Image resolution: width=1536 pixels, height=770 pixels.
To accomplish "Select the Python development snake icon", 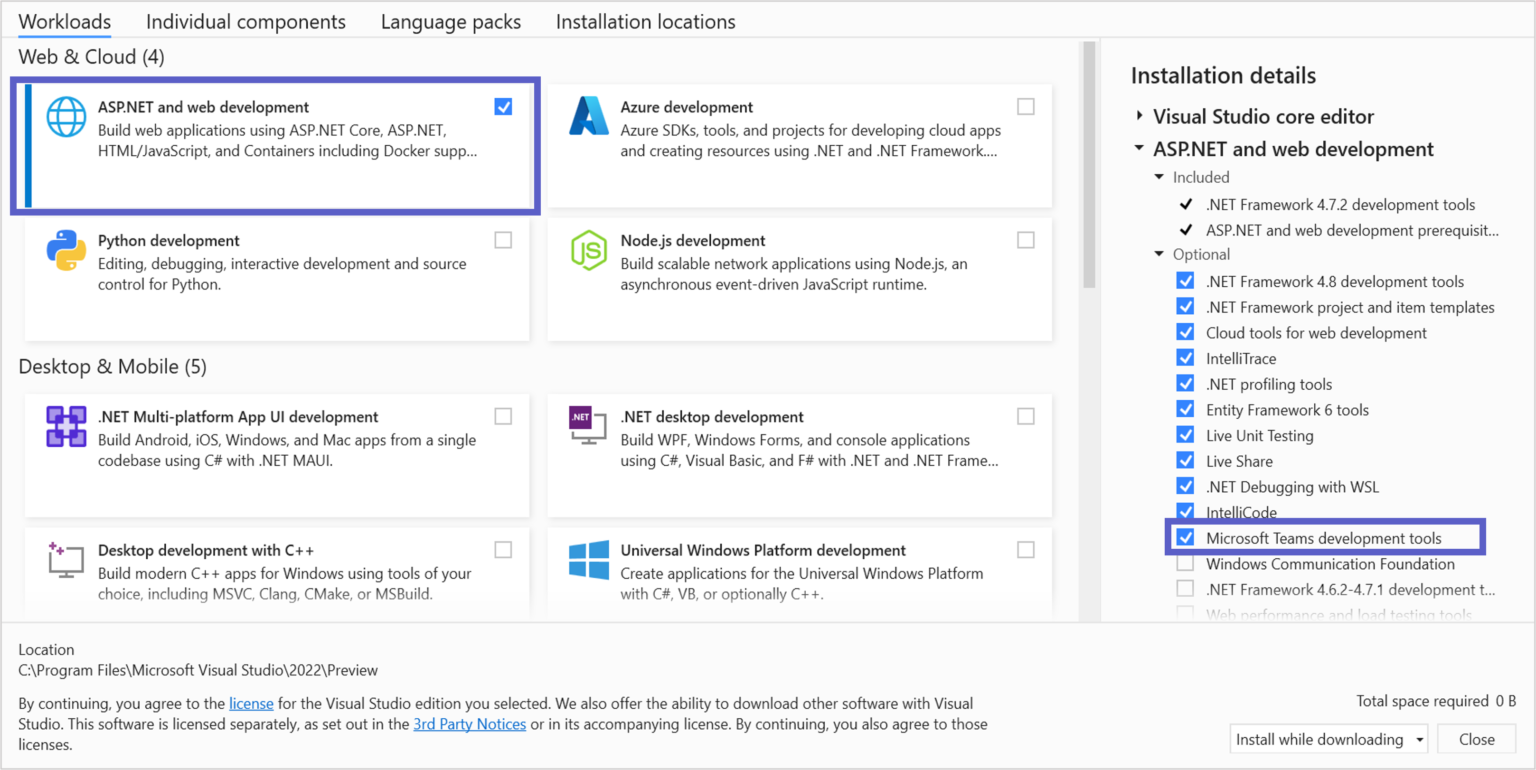I will coord(65,250).
